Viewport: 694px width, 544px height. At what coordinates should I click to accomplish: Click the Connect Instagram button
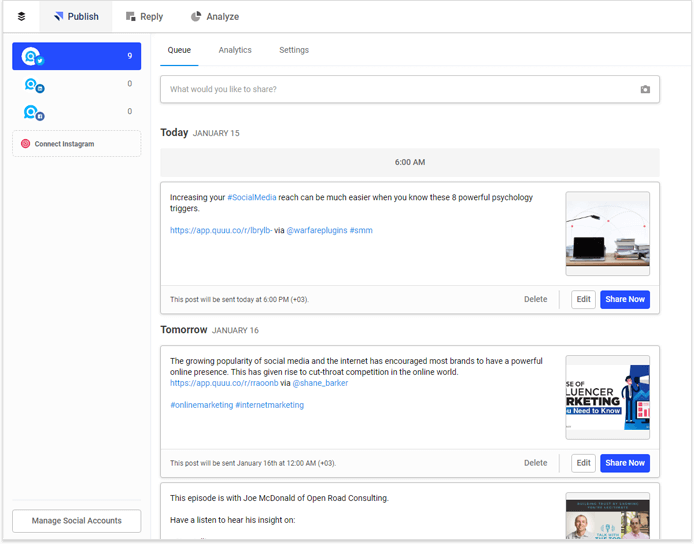[x=77, y=143]
